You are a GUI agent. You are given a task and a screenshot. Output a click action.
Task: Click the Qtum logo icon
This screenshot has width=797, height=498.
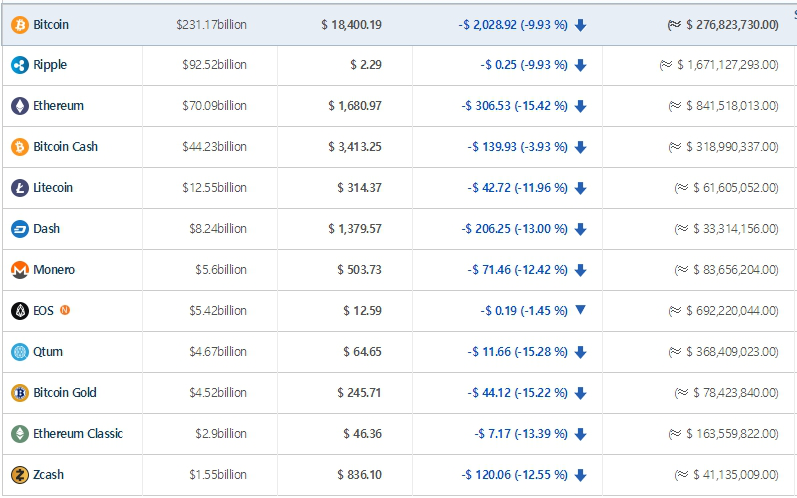tap(19, 352)
